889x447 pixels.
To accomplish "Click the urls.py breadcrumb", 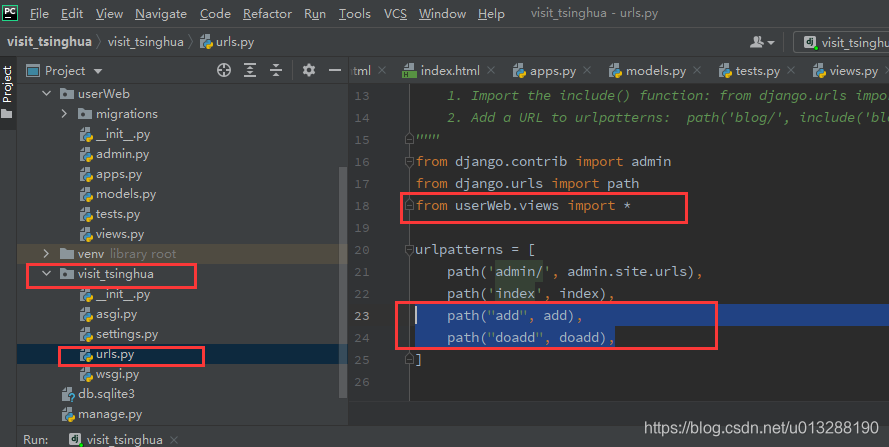I will (x=227, y=42).
